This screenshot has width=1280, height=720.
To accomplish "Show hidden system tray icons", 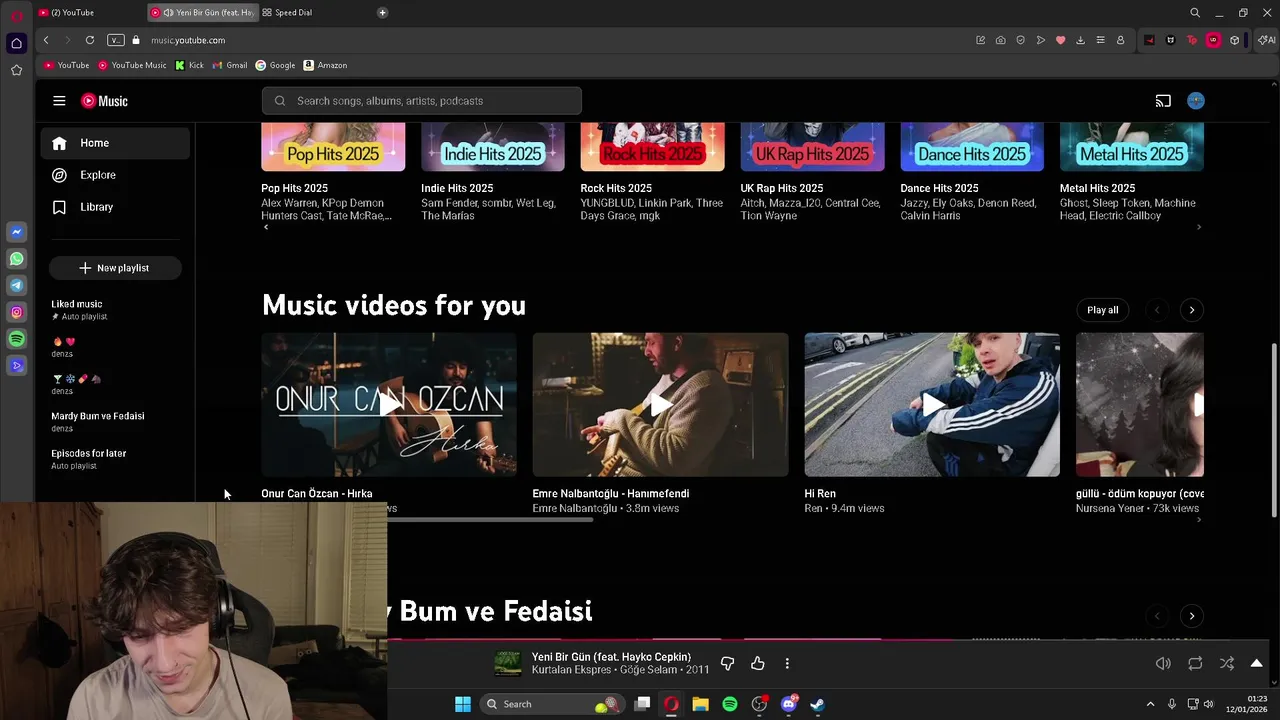I will point(1150,704).
